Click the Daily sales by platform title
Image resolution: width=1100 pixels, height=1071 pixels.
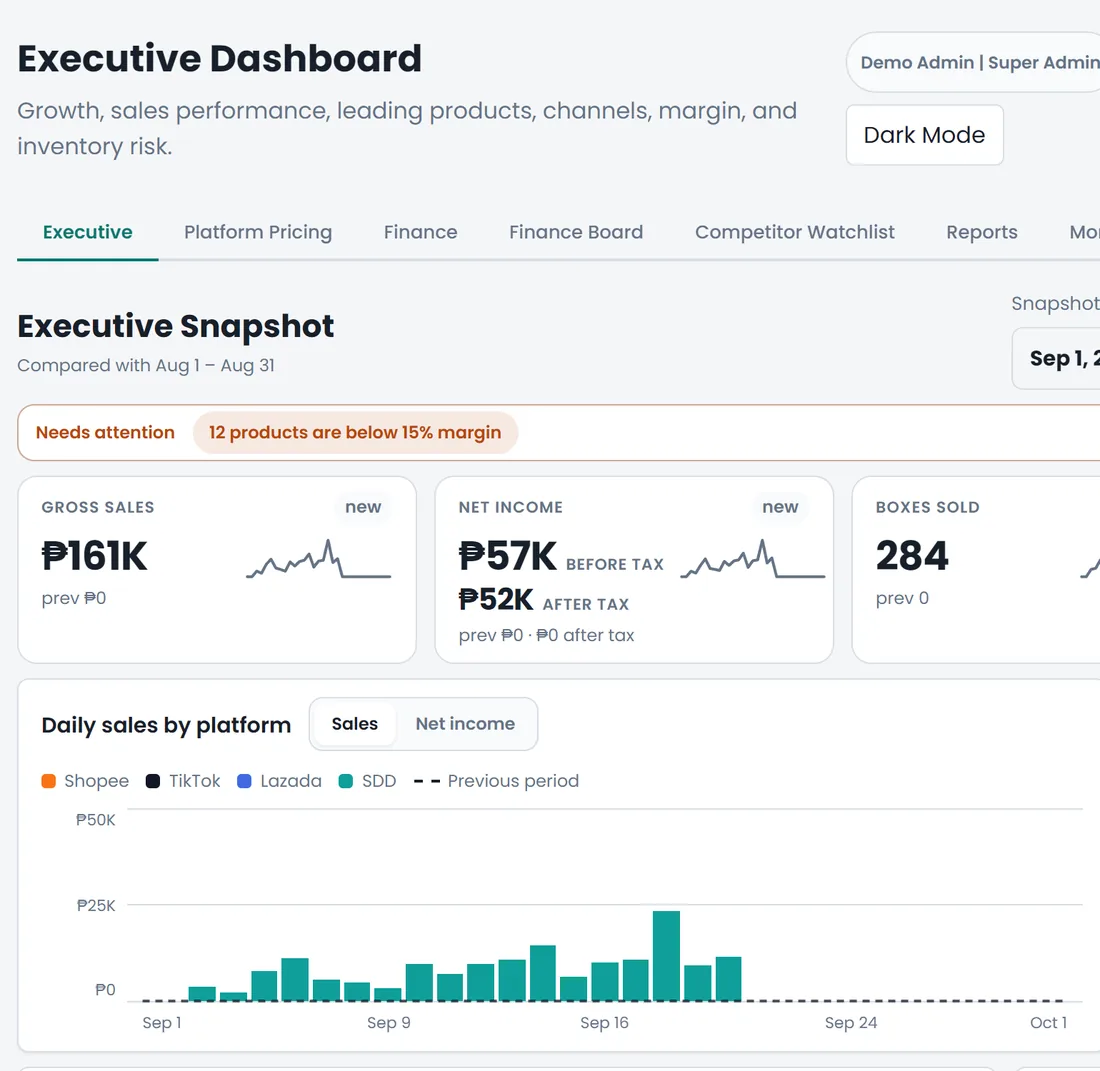[166, 725]
